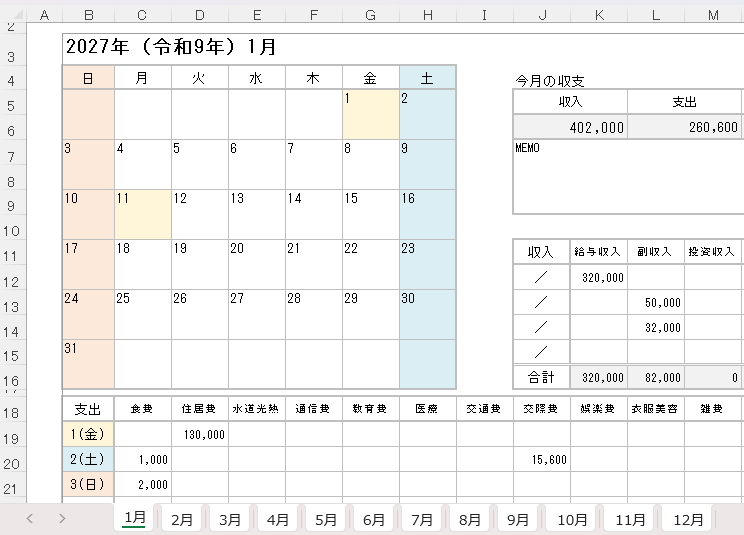
Task: Click the 水道光熱 expense header
Action: click(x=257, y=408)
